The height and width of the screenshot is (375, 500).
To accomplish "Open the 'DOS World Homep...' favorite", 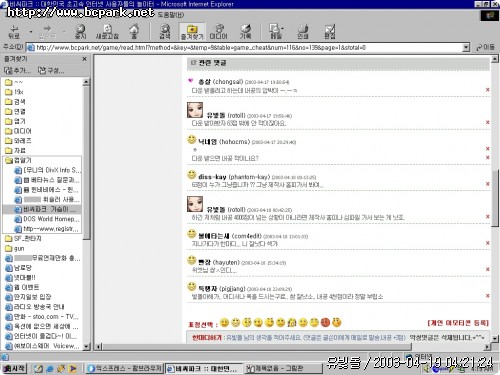I will coord(47,219).
